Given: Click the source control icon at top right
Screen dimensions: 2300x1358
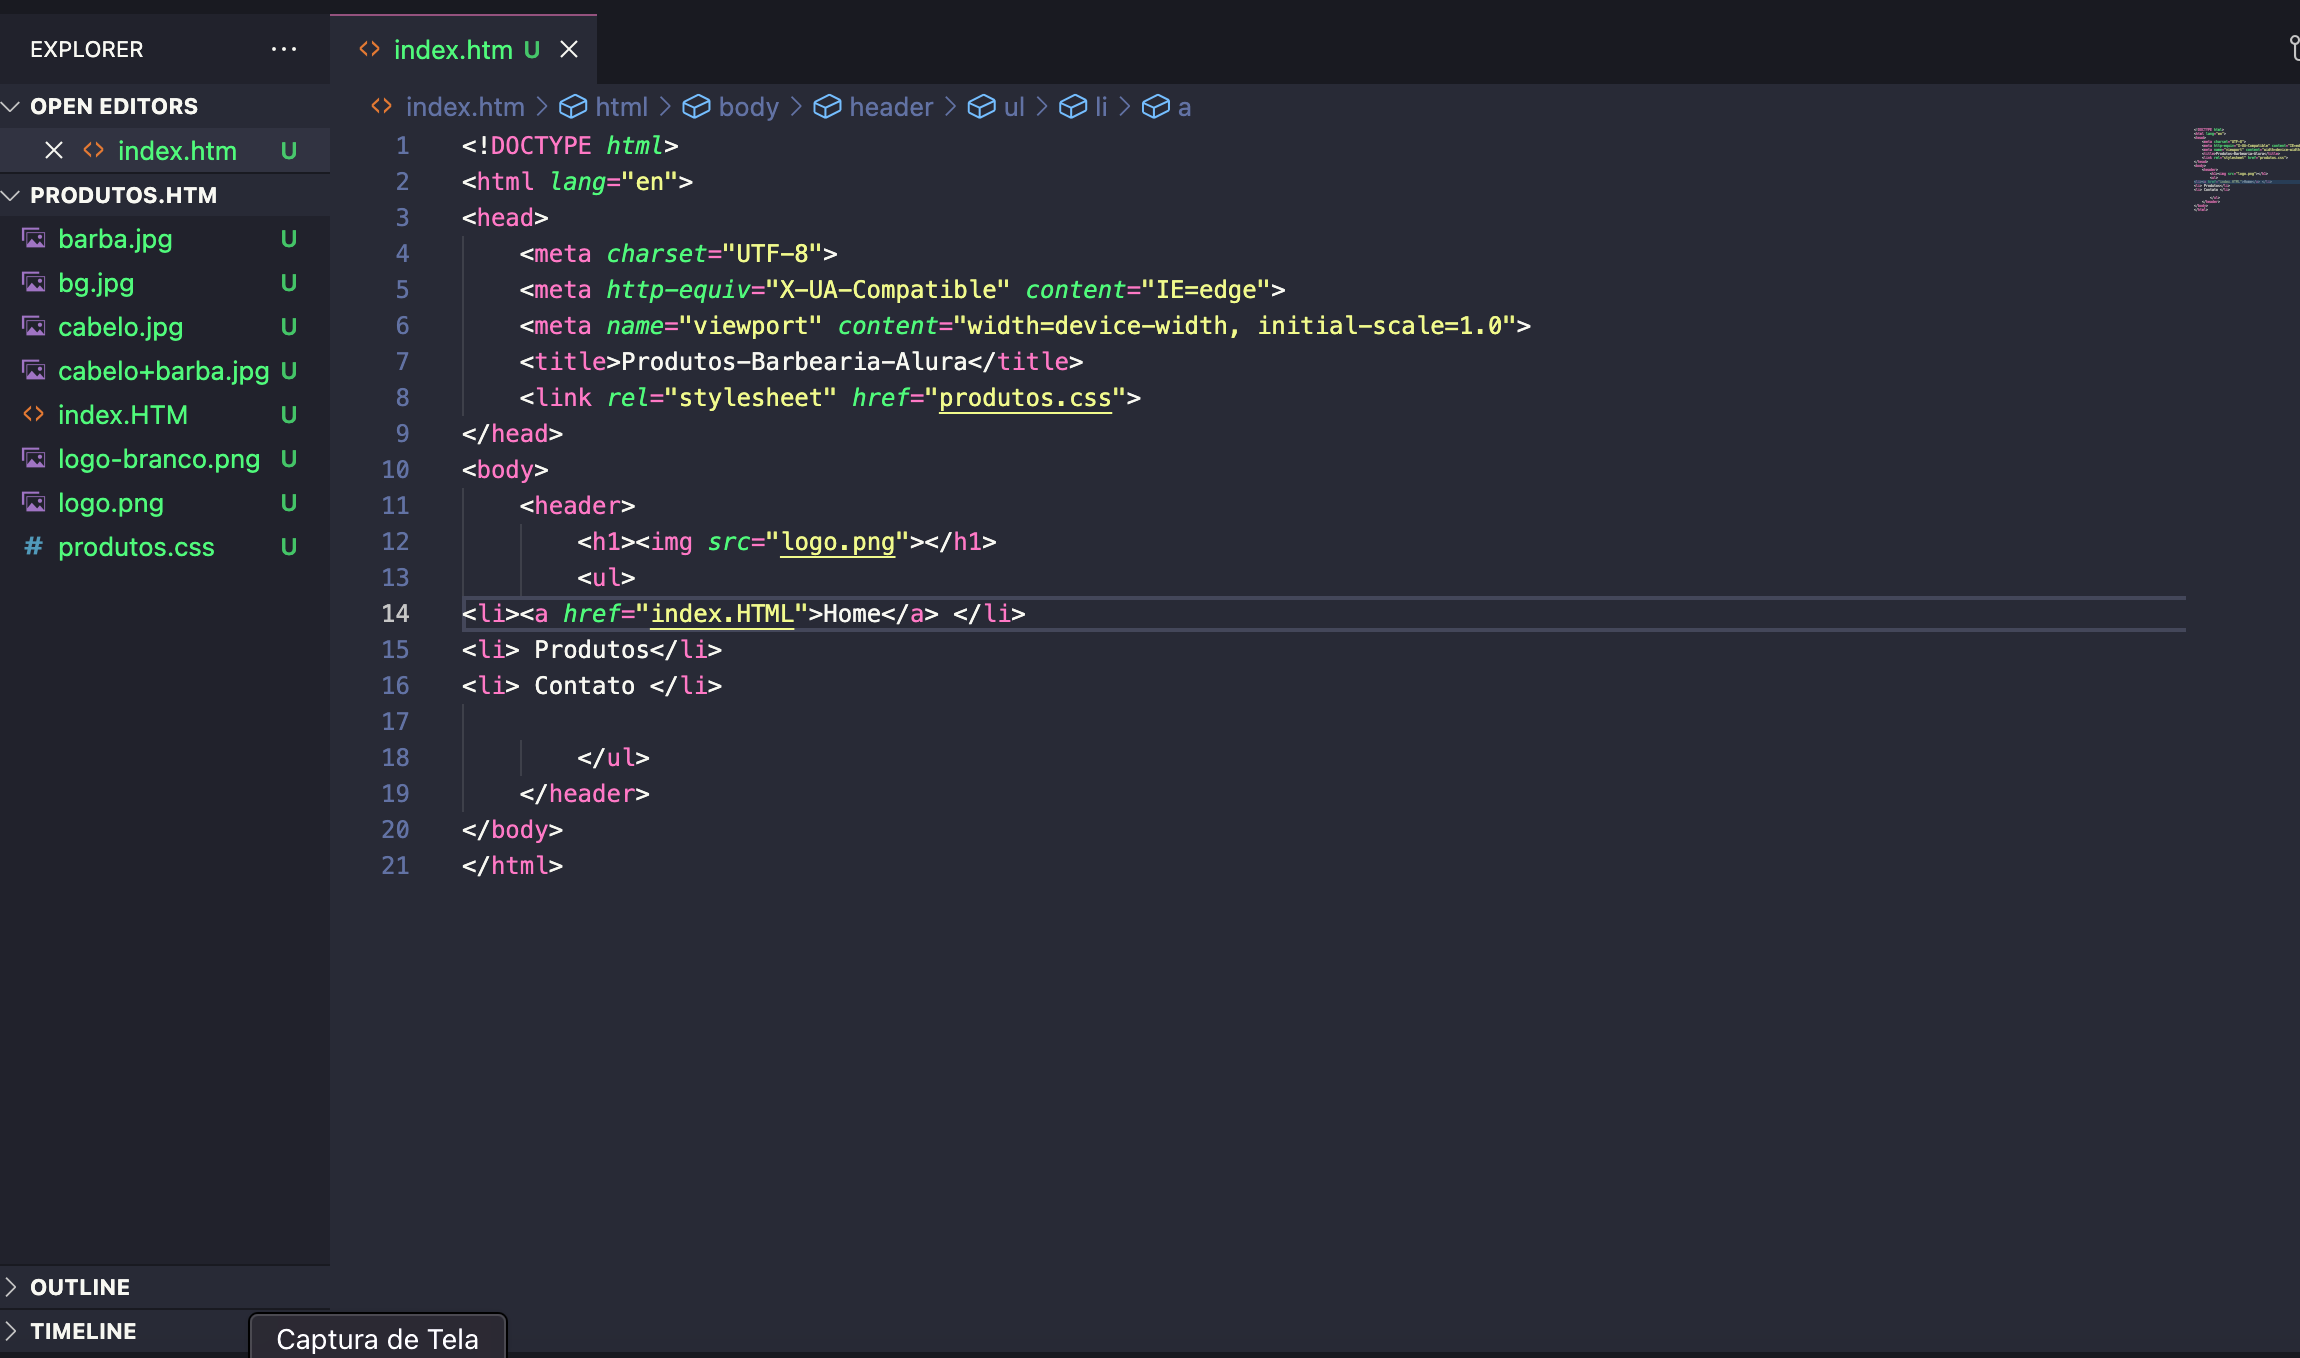Looking at the screenshot, I should (x=2293, y=48).
